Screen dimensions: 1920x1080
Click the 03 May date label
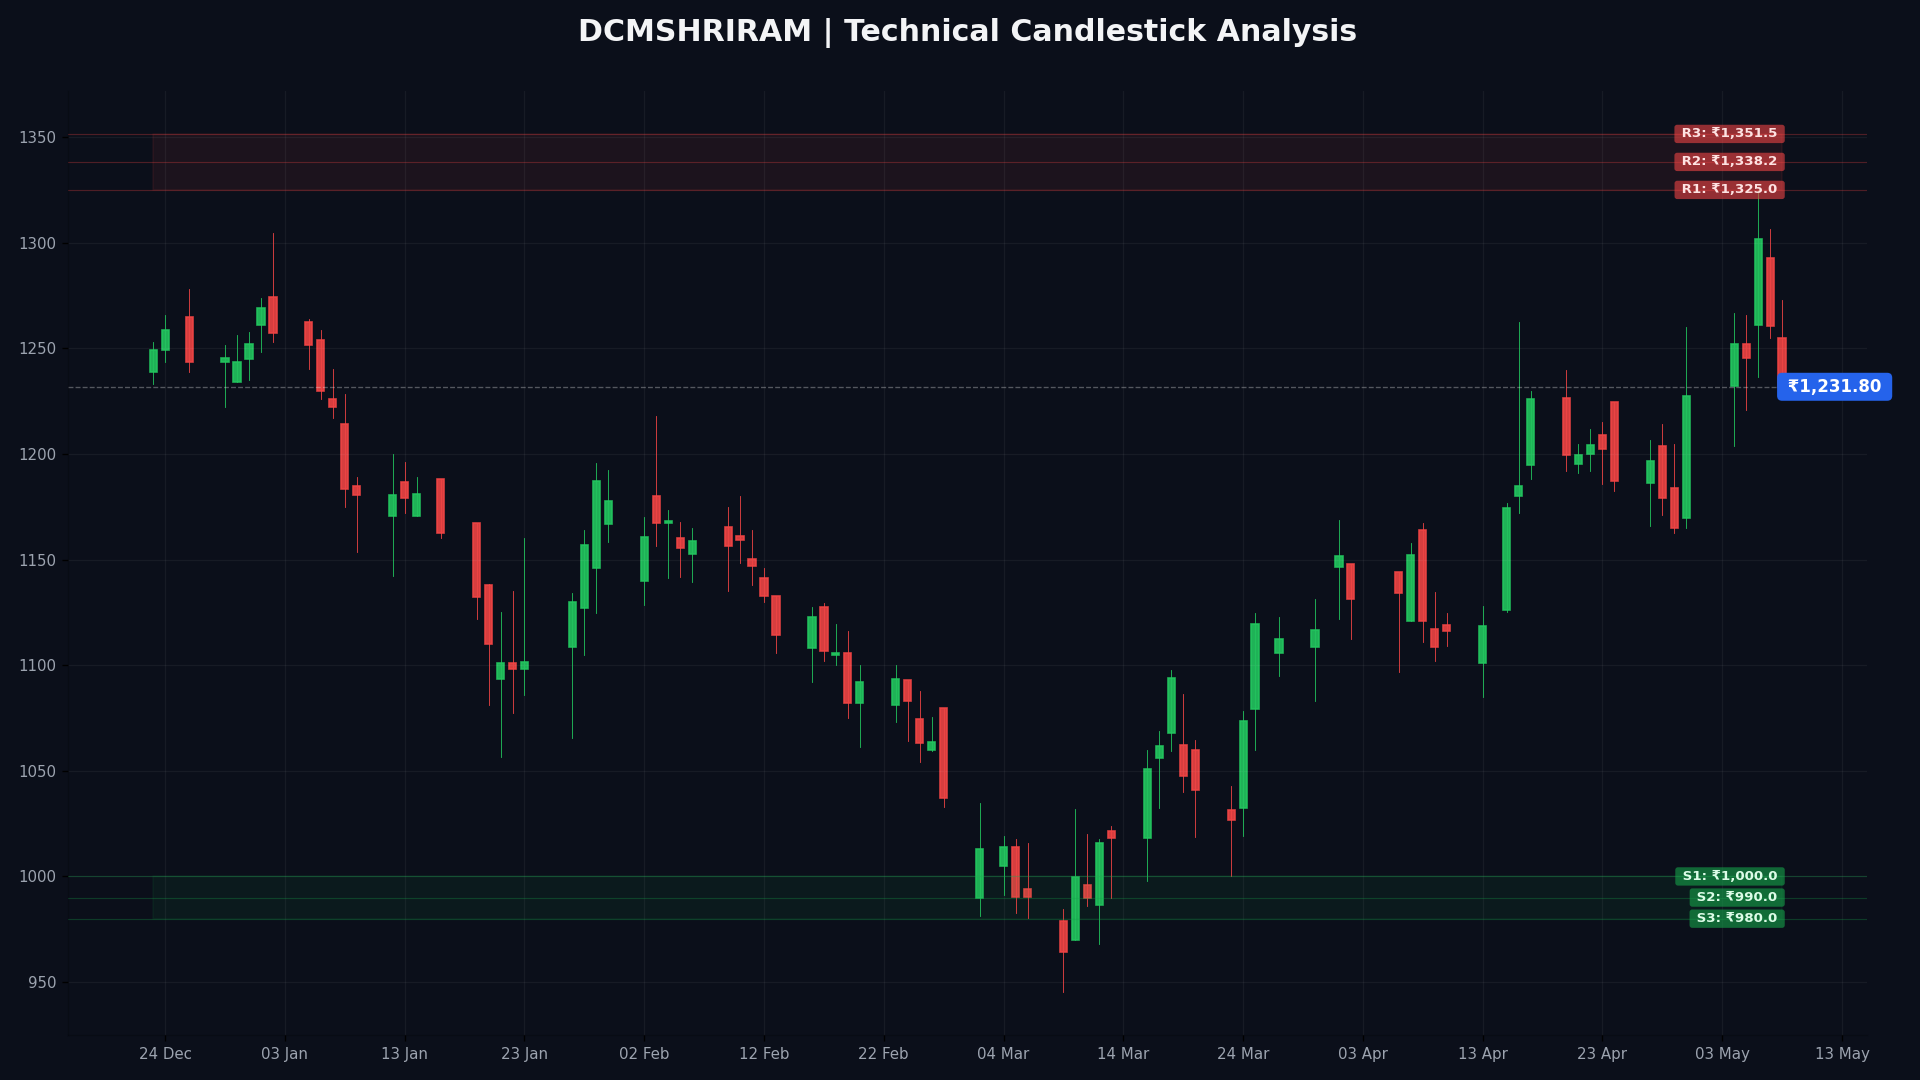coord(1722,1054)
